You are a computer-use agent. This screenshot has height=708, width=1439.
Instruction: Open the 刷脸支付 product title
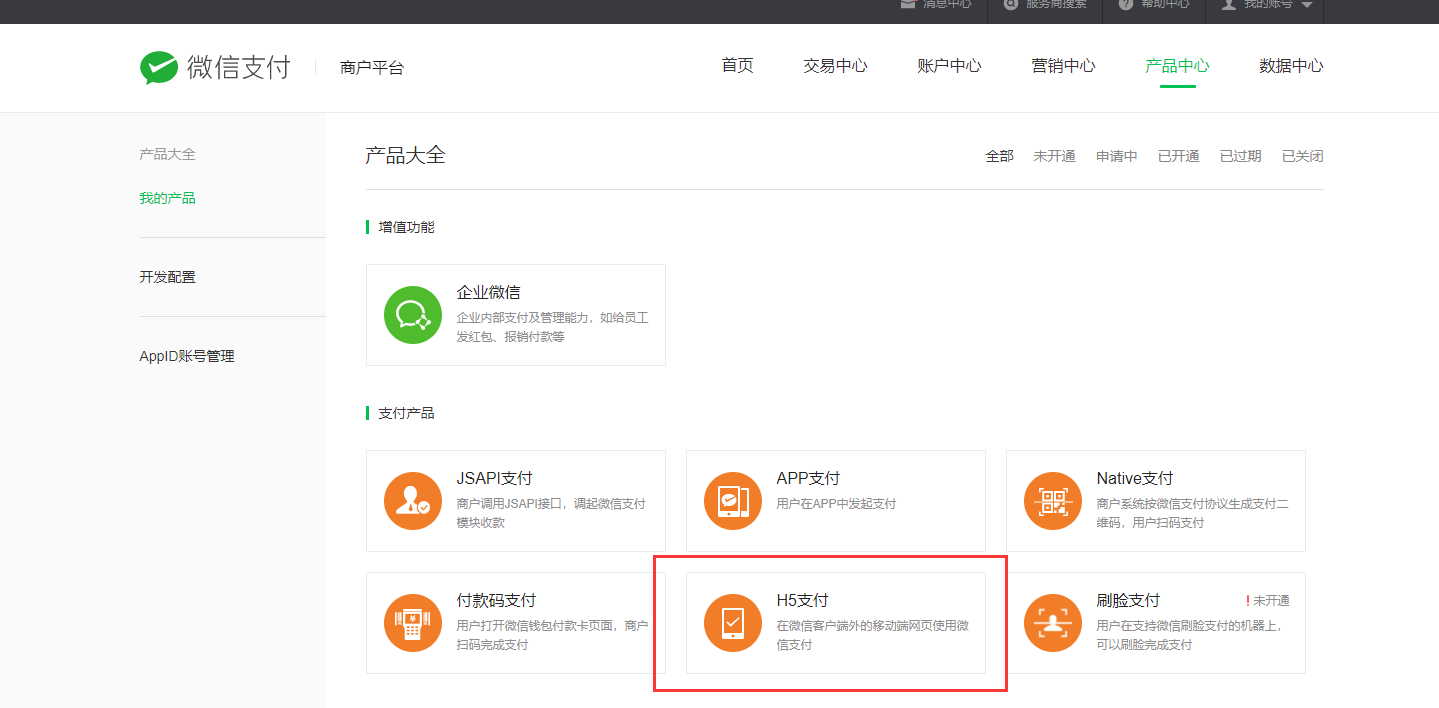pos(1128,601)
